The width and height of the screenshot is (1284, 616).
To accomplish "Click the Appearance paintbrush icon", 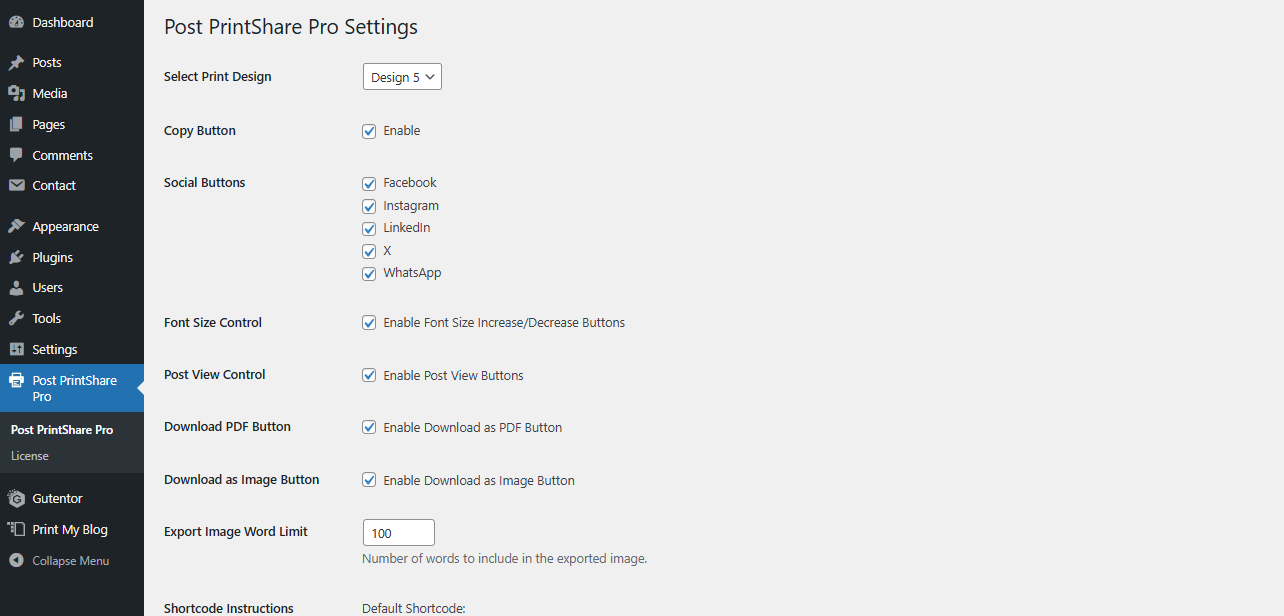I will [x=16, y=226].
